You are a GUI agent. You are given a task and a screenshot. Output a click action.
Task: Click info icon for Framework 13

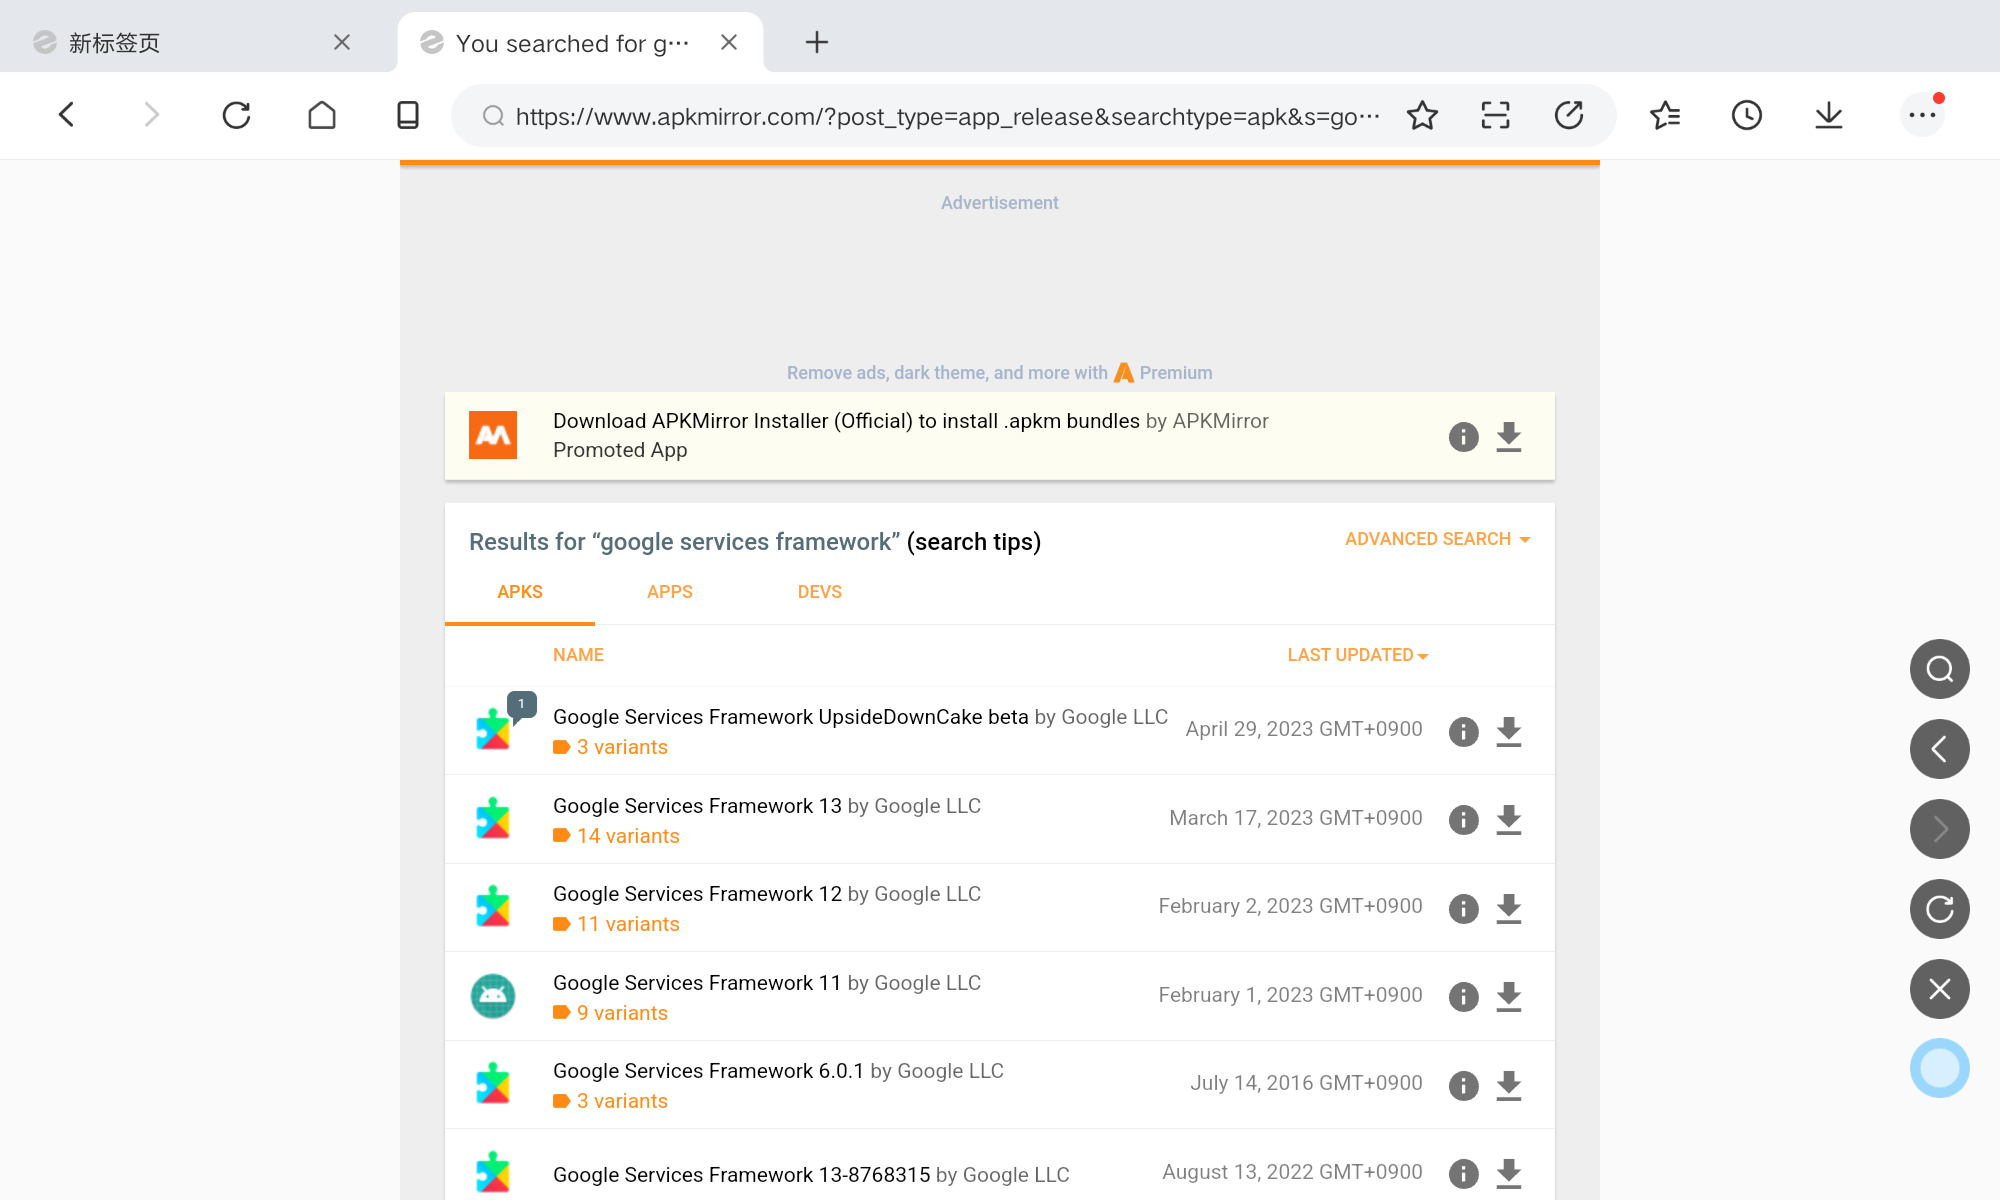click(x=1463, y=820)
